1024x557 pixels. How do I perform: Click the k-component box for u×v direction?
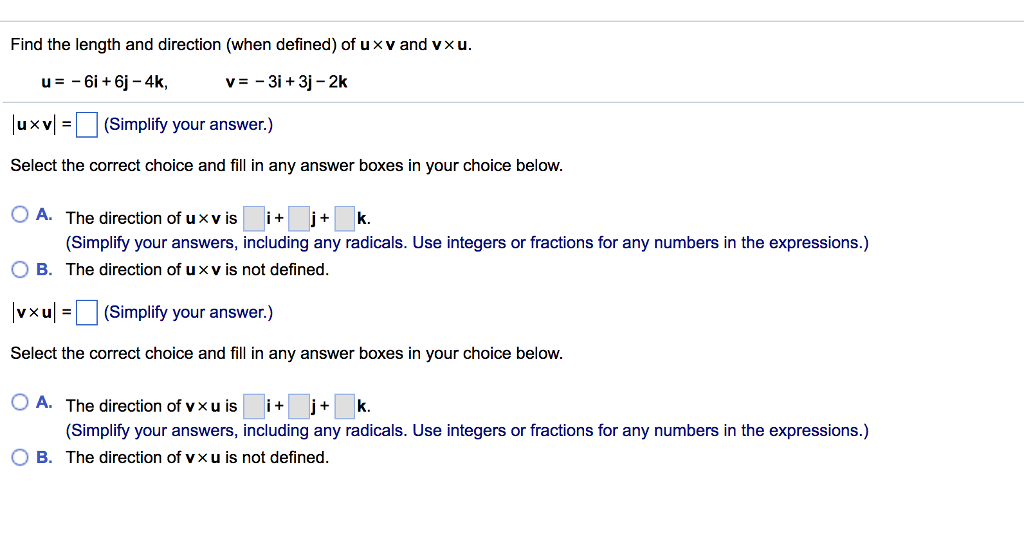(x=345, y=218)
